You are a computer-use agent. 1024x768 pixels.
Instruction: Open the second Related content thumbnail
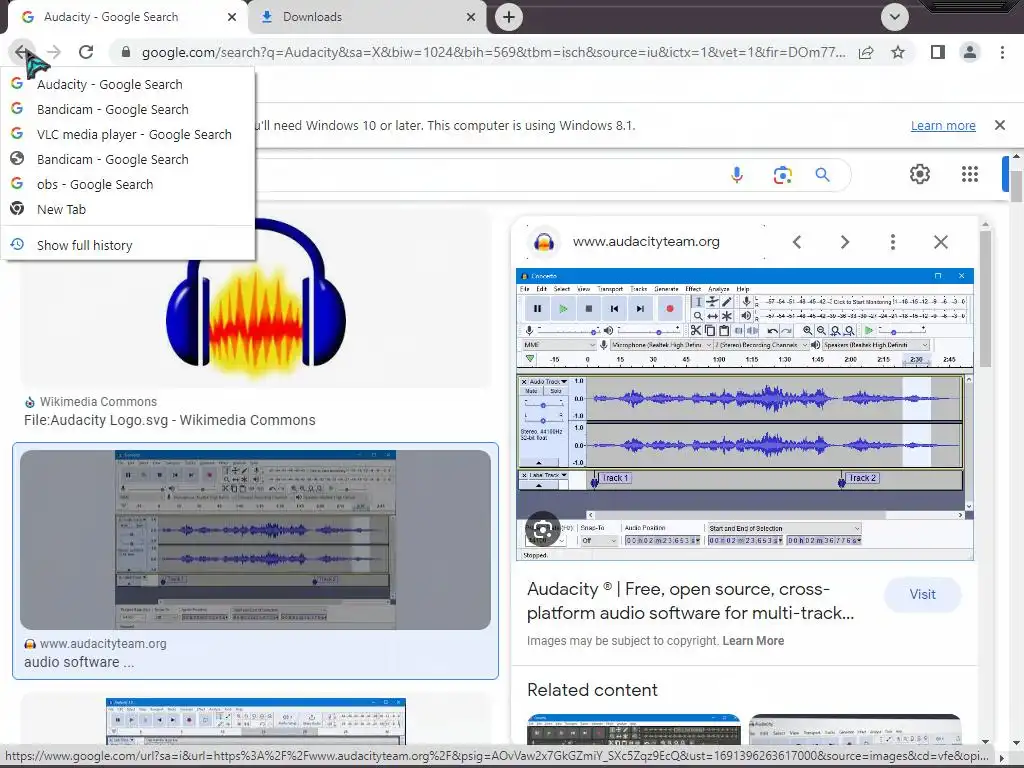855,729
